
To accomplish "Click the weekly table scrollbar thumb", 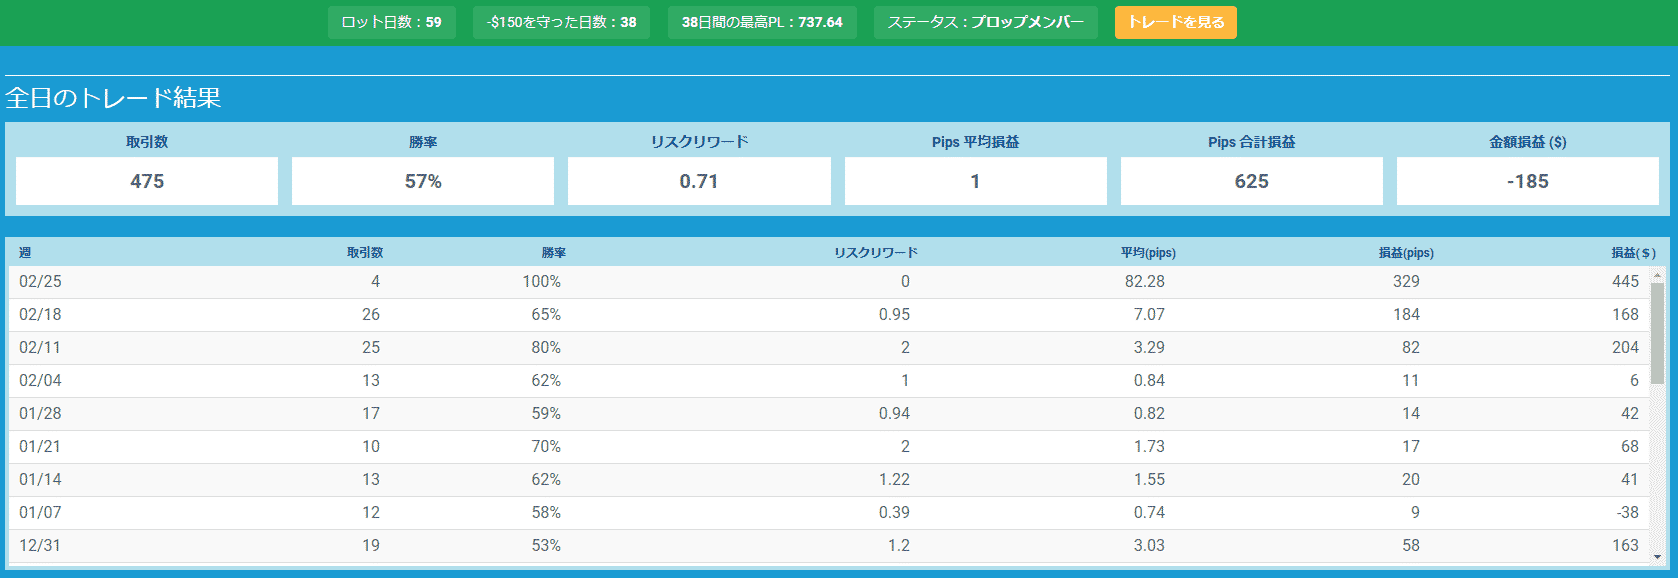I will (x=1657, y=333).
